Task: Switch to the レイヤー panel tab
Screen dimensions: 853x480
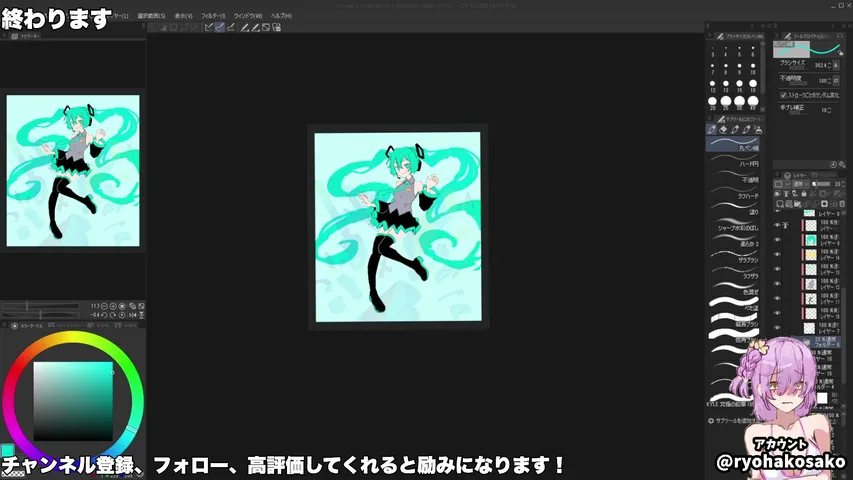Action: (x=795, y=175)
